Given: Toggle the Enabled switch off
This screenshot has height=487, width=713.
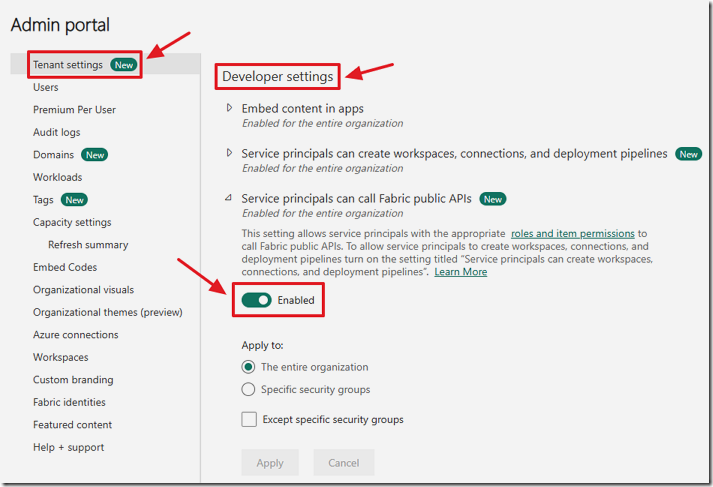Looking at the screenshot, I should tap(256, 300).
